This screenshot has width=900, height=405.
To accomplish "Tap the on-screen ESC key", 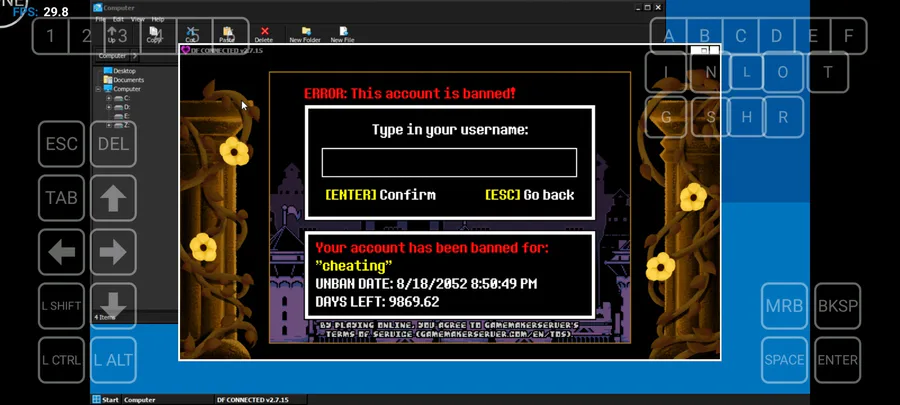I will pyautogui.click(x=61, y=144).
